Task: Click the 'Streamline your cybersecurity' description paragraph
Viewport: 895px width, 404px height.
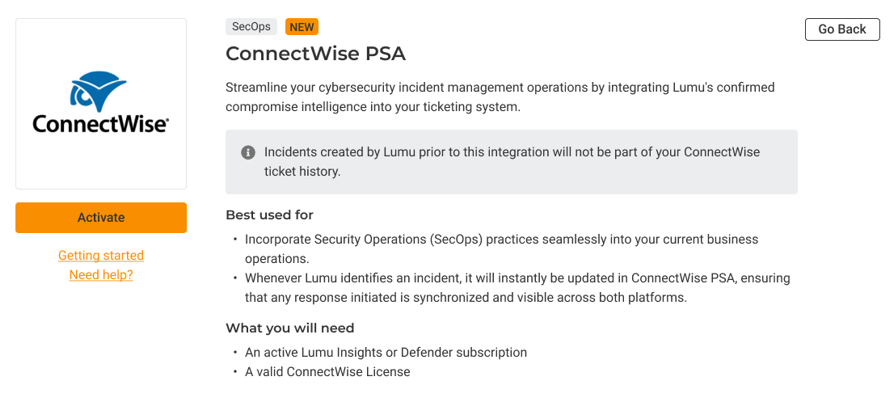Action: [x=500, y=97]
